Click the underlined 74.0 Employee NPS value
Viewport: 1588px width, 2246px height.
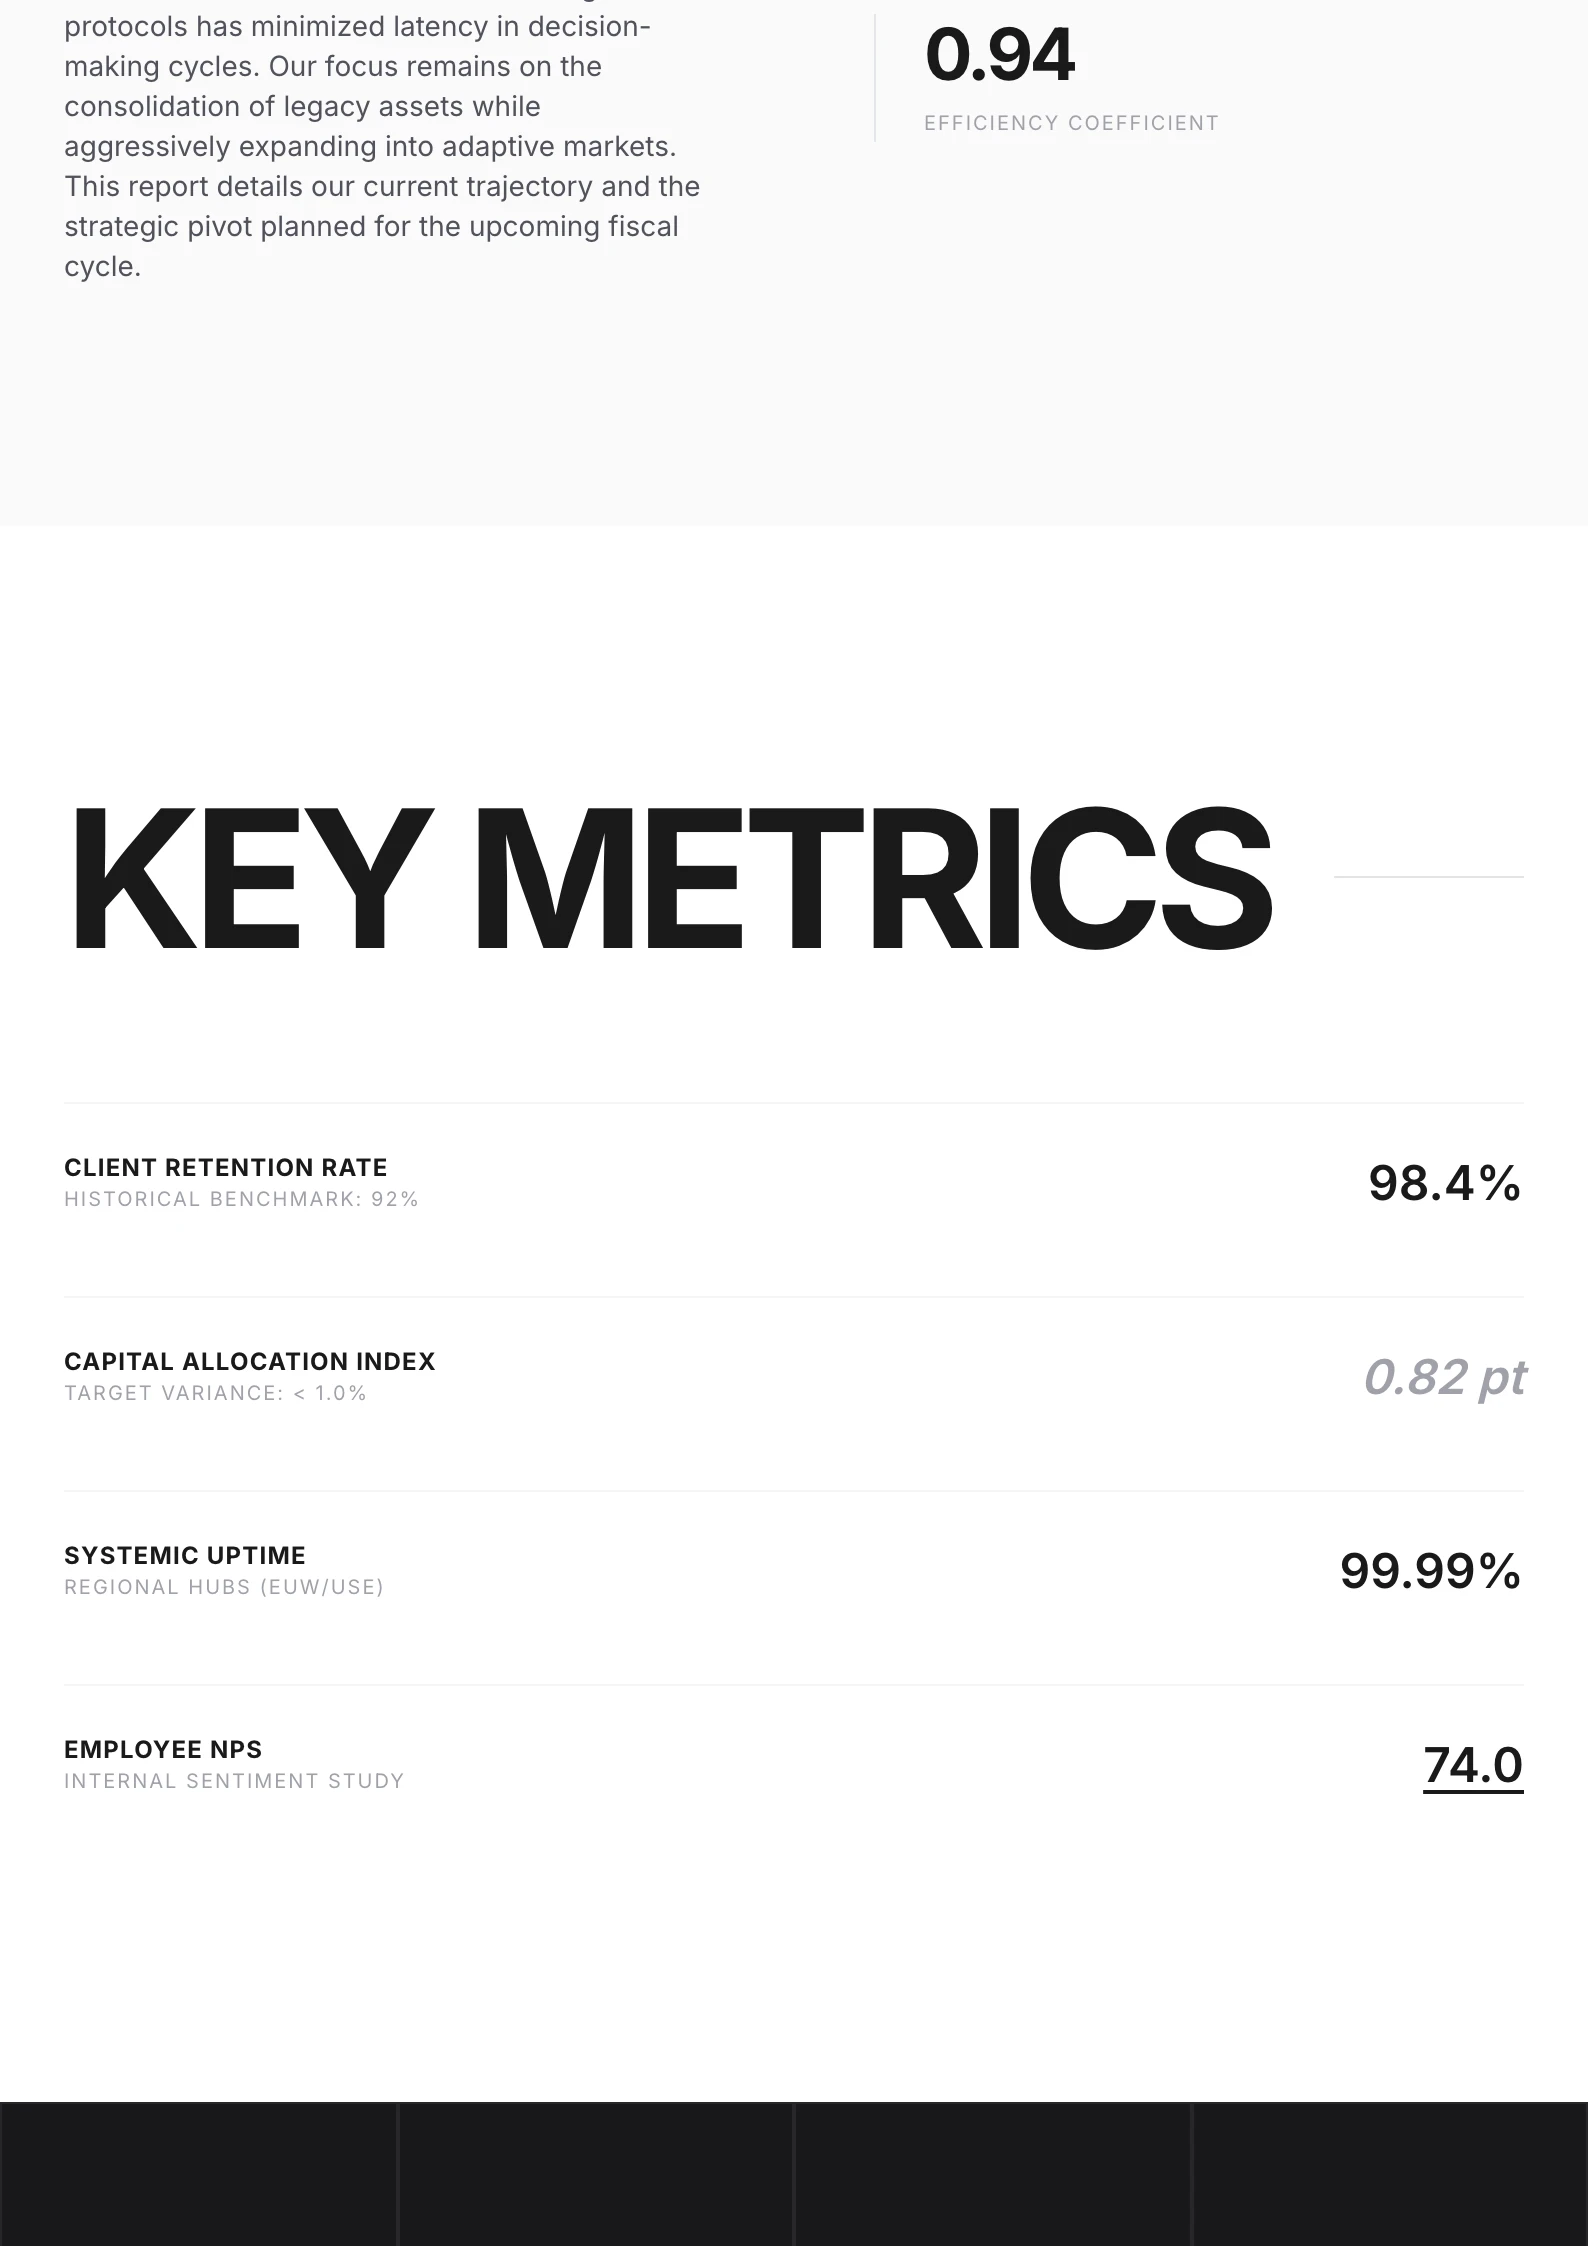[x=1472, y=1765]
